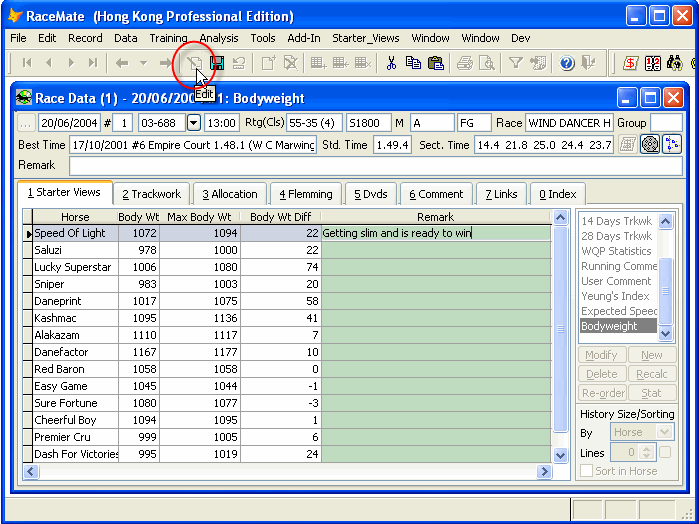The height and width of the screenshot is (524, 699).
Task: Open the dropdown arrow beside back navigation
Action: point(144,63)
